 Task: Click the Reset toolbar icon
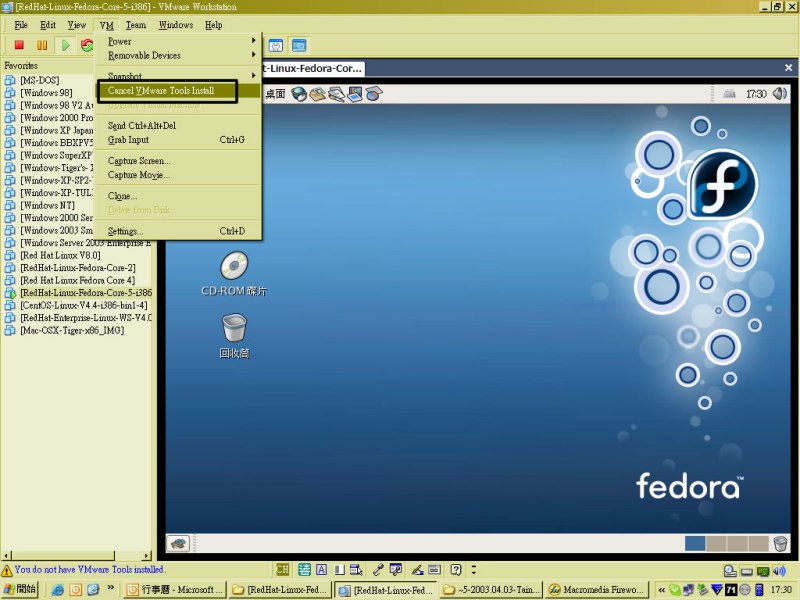(x=87, y=45)
